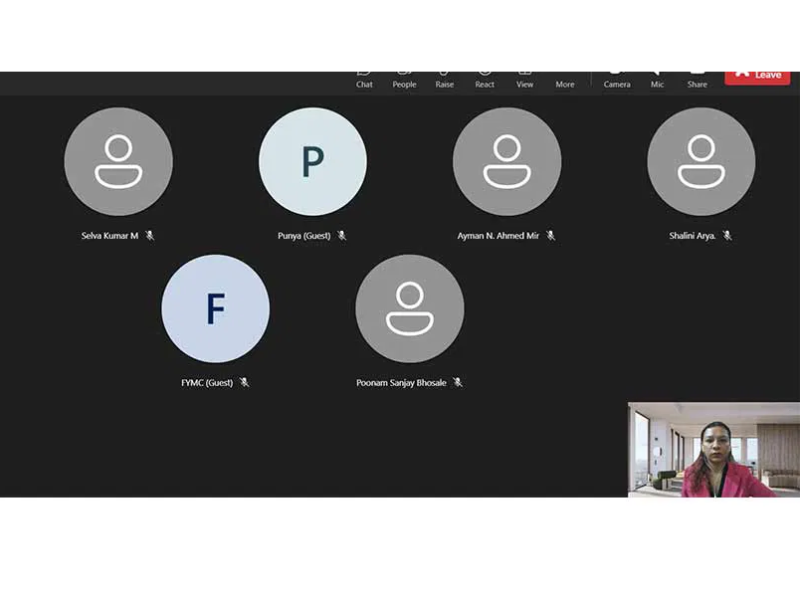Select Selva Kumar M's avatar
The height and width of the screenshot is (600, 800).
point(118,161)
